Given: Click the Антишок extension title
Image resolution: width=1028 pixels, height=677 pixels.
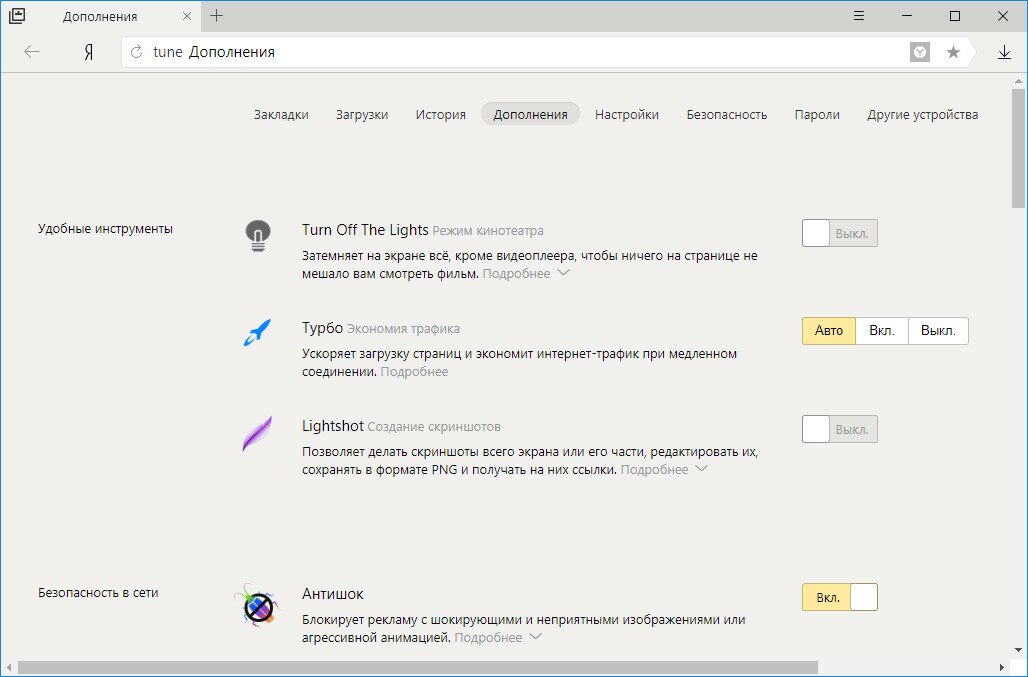Looking at the screenshot, I should point(333,594).
